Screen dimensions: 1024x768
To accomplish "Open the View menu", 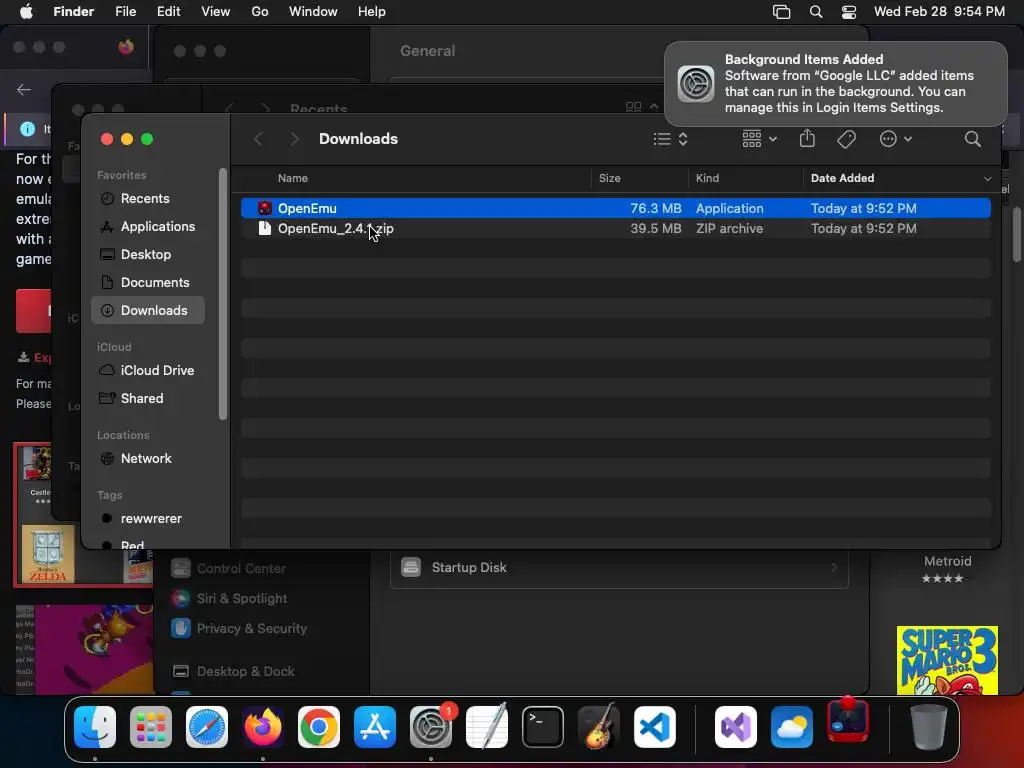I will 216,12.
